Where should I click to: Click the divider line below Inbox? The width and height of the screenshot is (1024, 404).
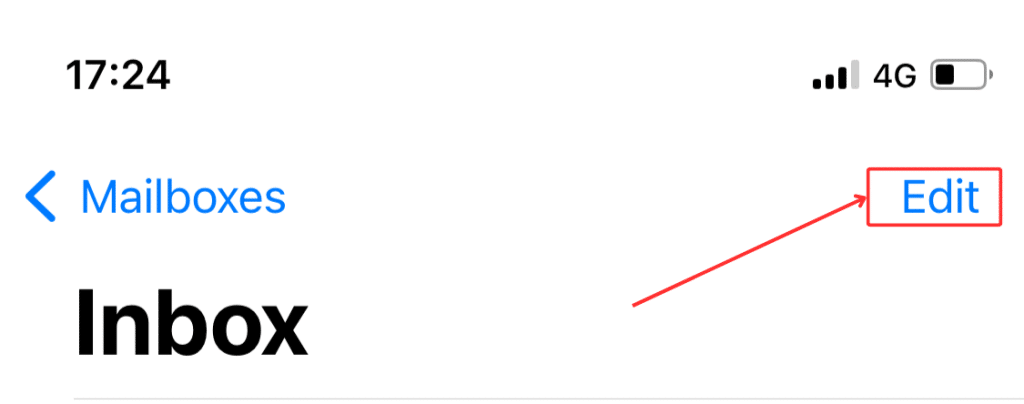tap(549, 397)
